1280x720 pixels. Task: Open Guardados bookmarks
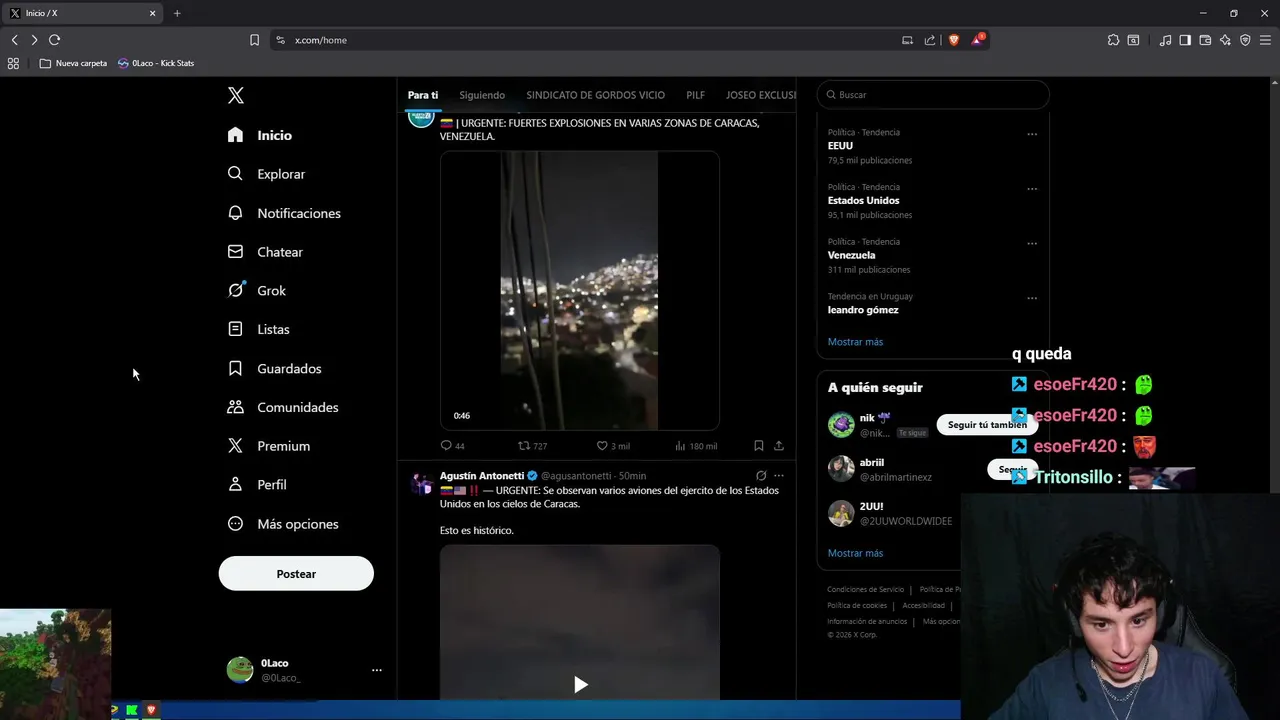tap(275, 368)
